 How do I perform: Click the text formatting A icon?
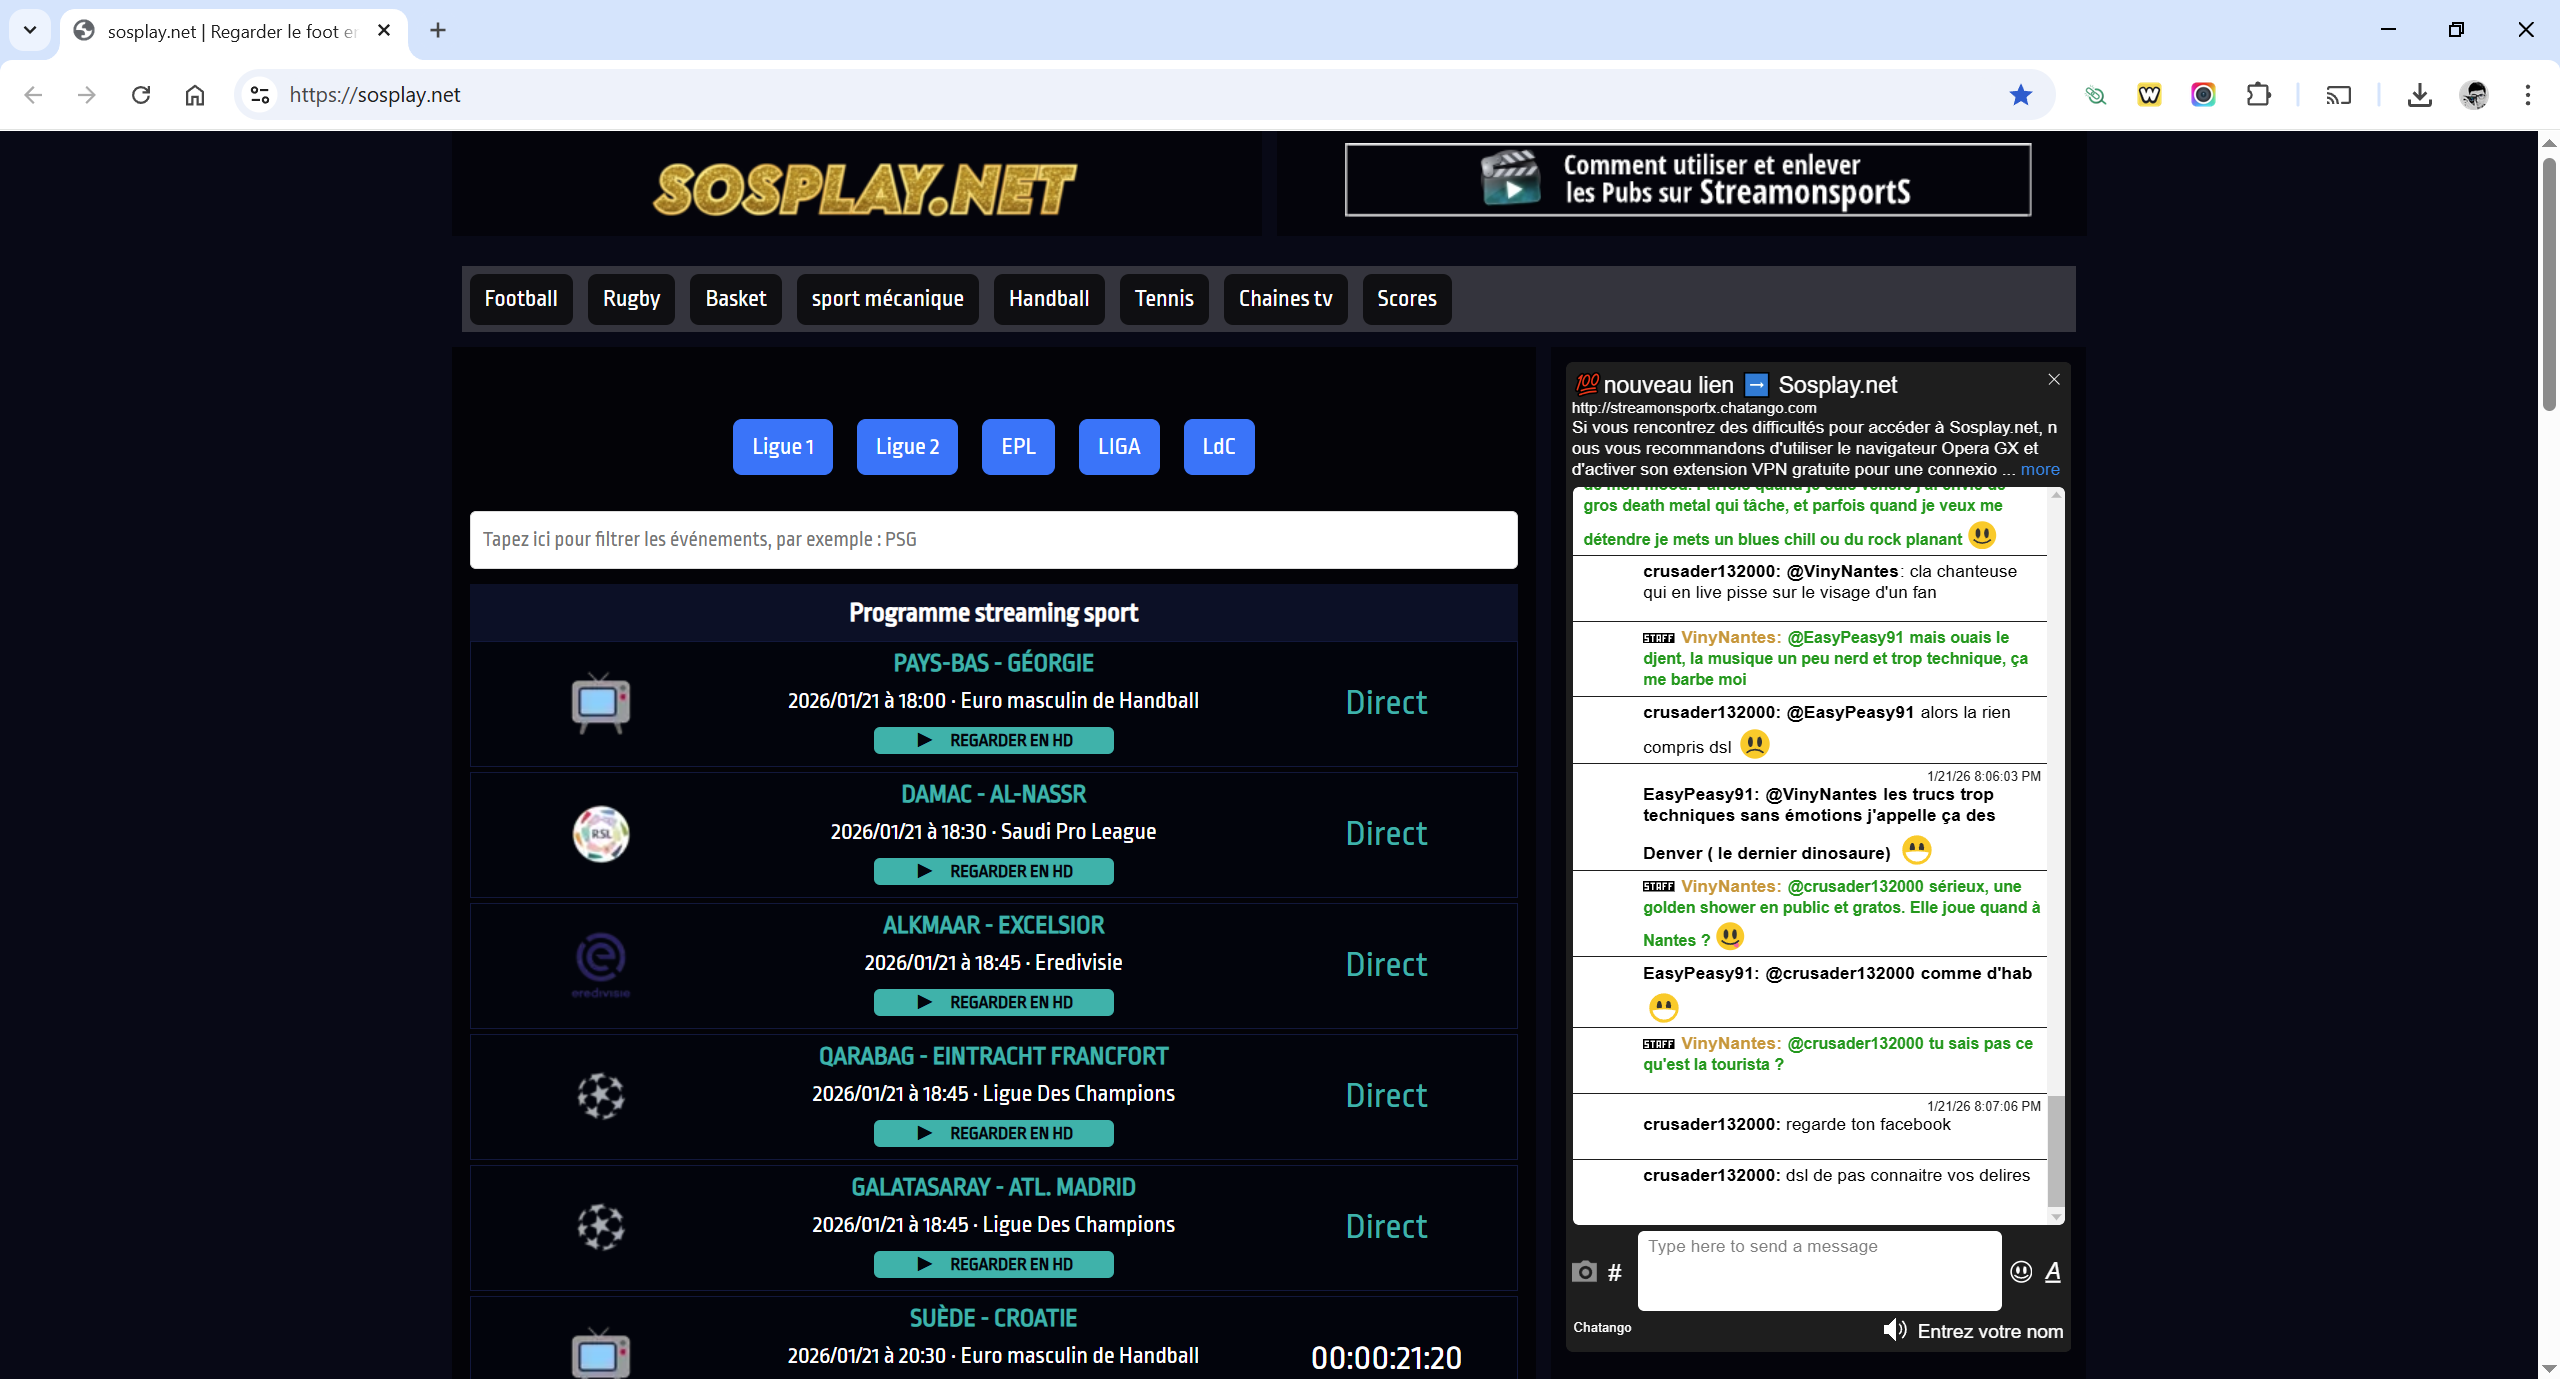click(x=2053, y=1271)
